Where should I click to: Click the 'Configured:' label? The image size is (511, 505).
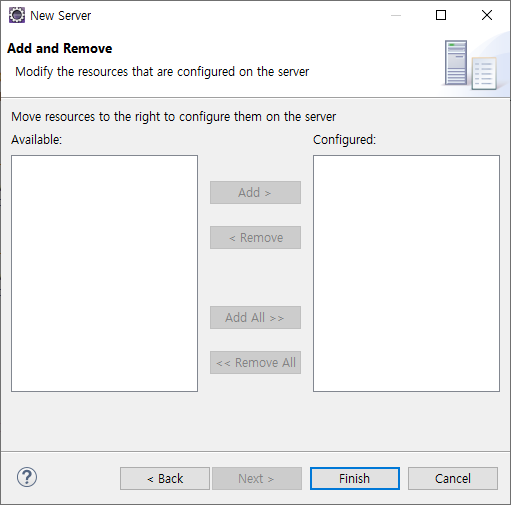tap(344, 139)
